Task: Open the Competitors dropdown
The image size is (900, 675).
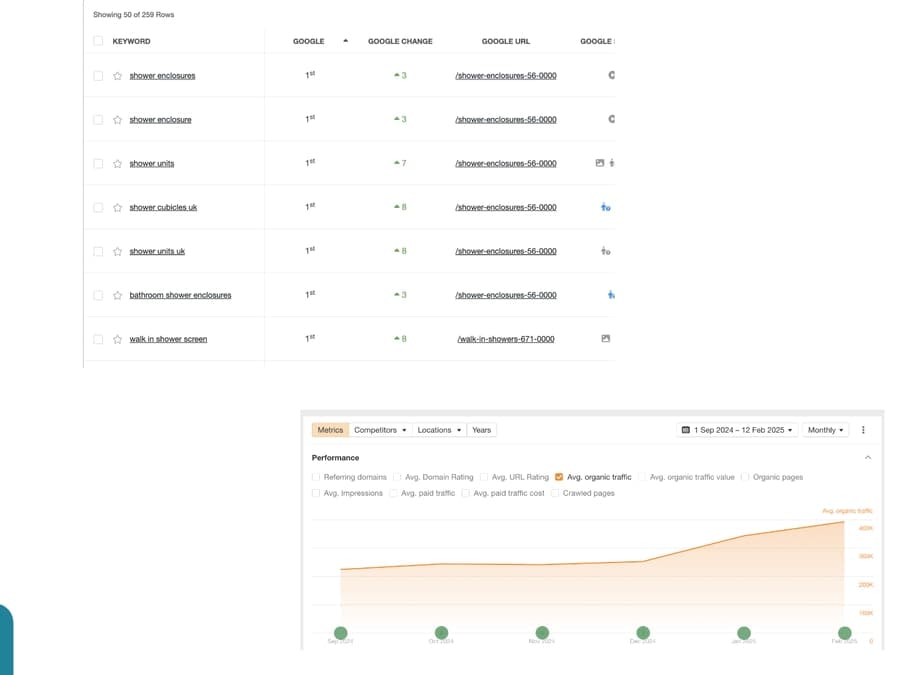Action: 380,430
